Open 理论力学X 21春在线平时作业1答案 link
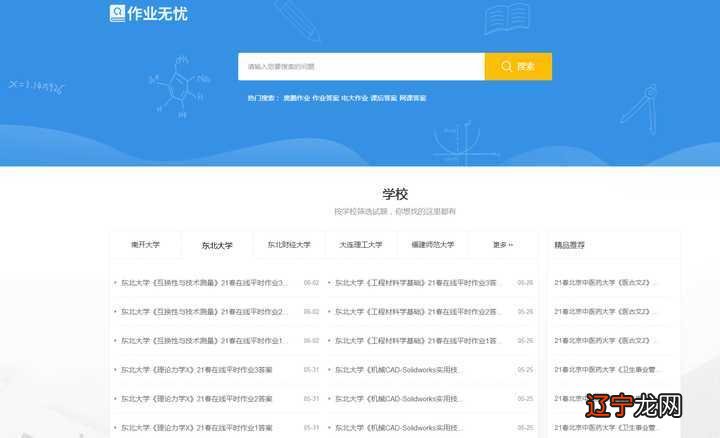 click(x=197, y=427)
